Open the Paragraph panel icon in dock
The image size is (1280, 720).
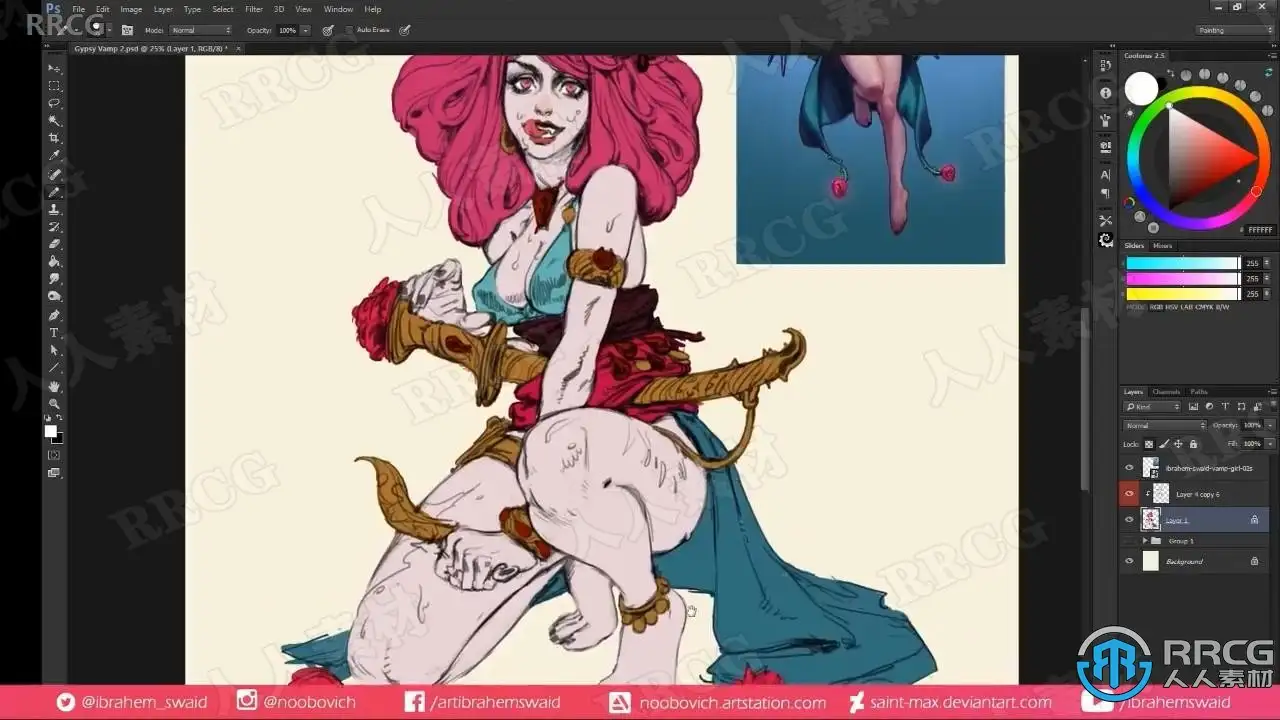pyautogui.click(x=1105, y=194)
